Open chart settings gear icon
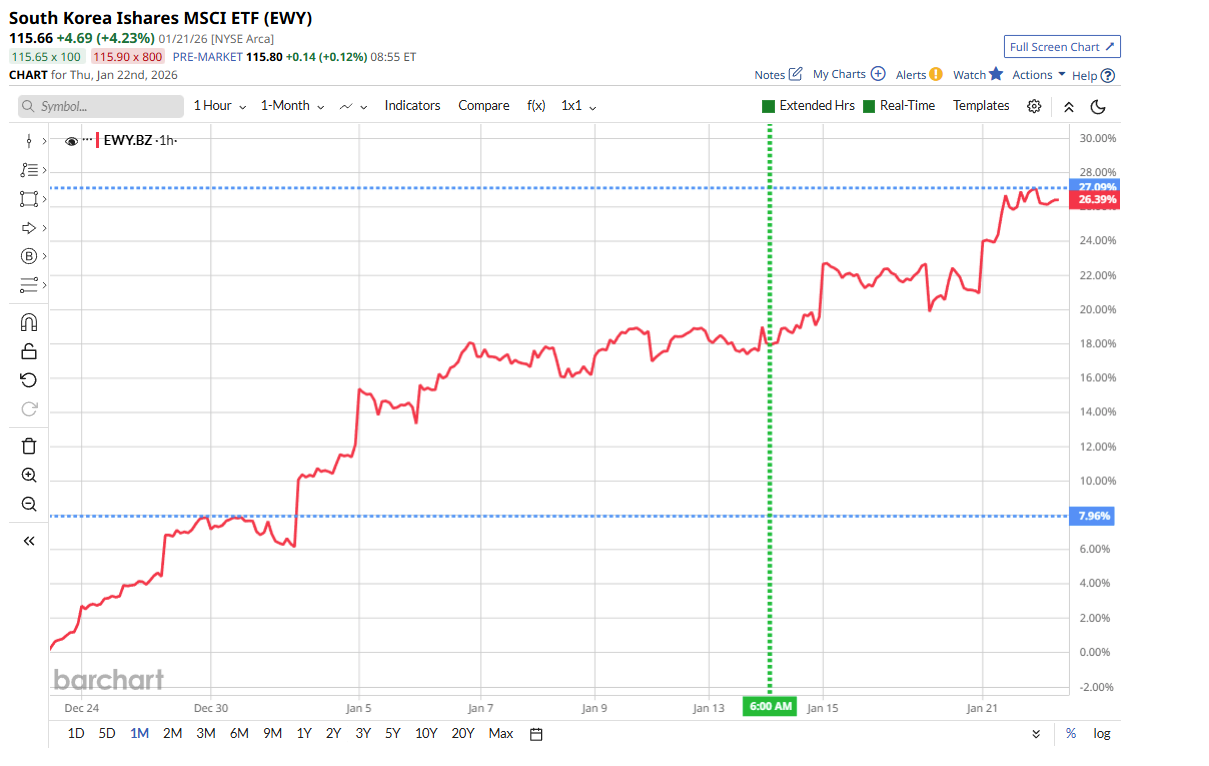Screen dimensions: 1209x766 coord(1034,106)
